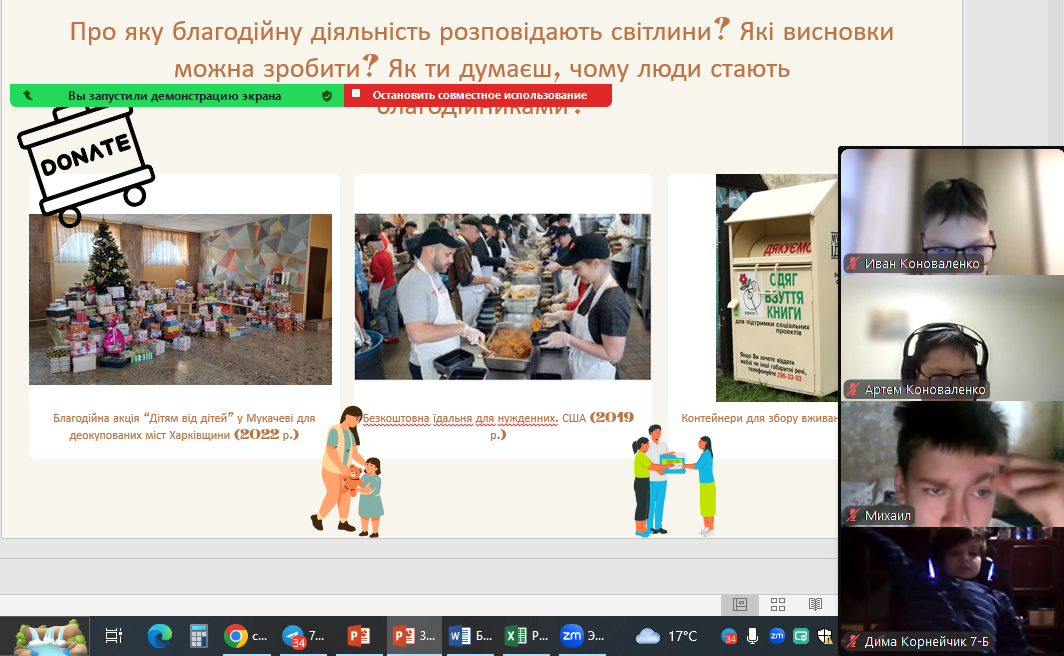Click the muted mic icon beside Иван Коноваленко
This screenshot has width=1064, height=656.
pos(853,263)
